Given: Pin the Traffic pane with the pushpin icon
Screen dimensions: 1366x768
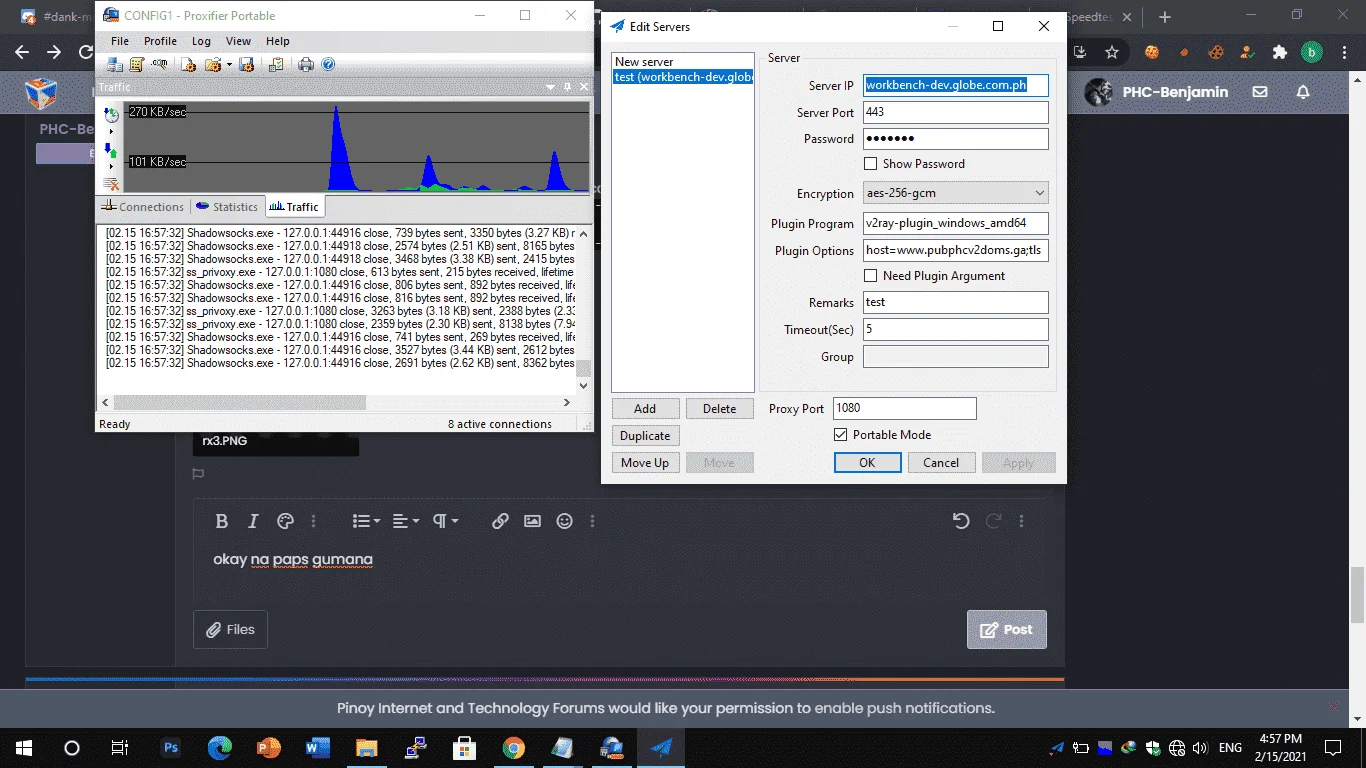Looking at the screenshot, I should pyautogui.click(x=567, y=88).
